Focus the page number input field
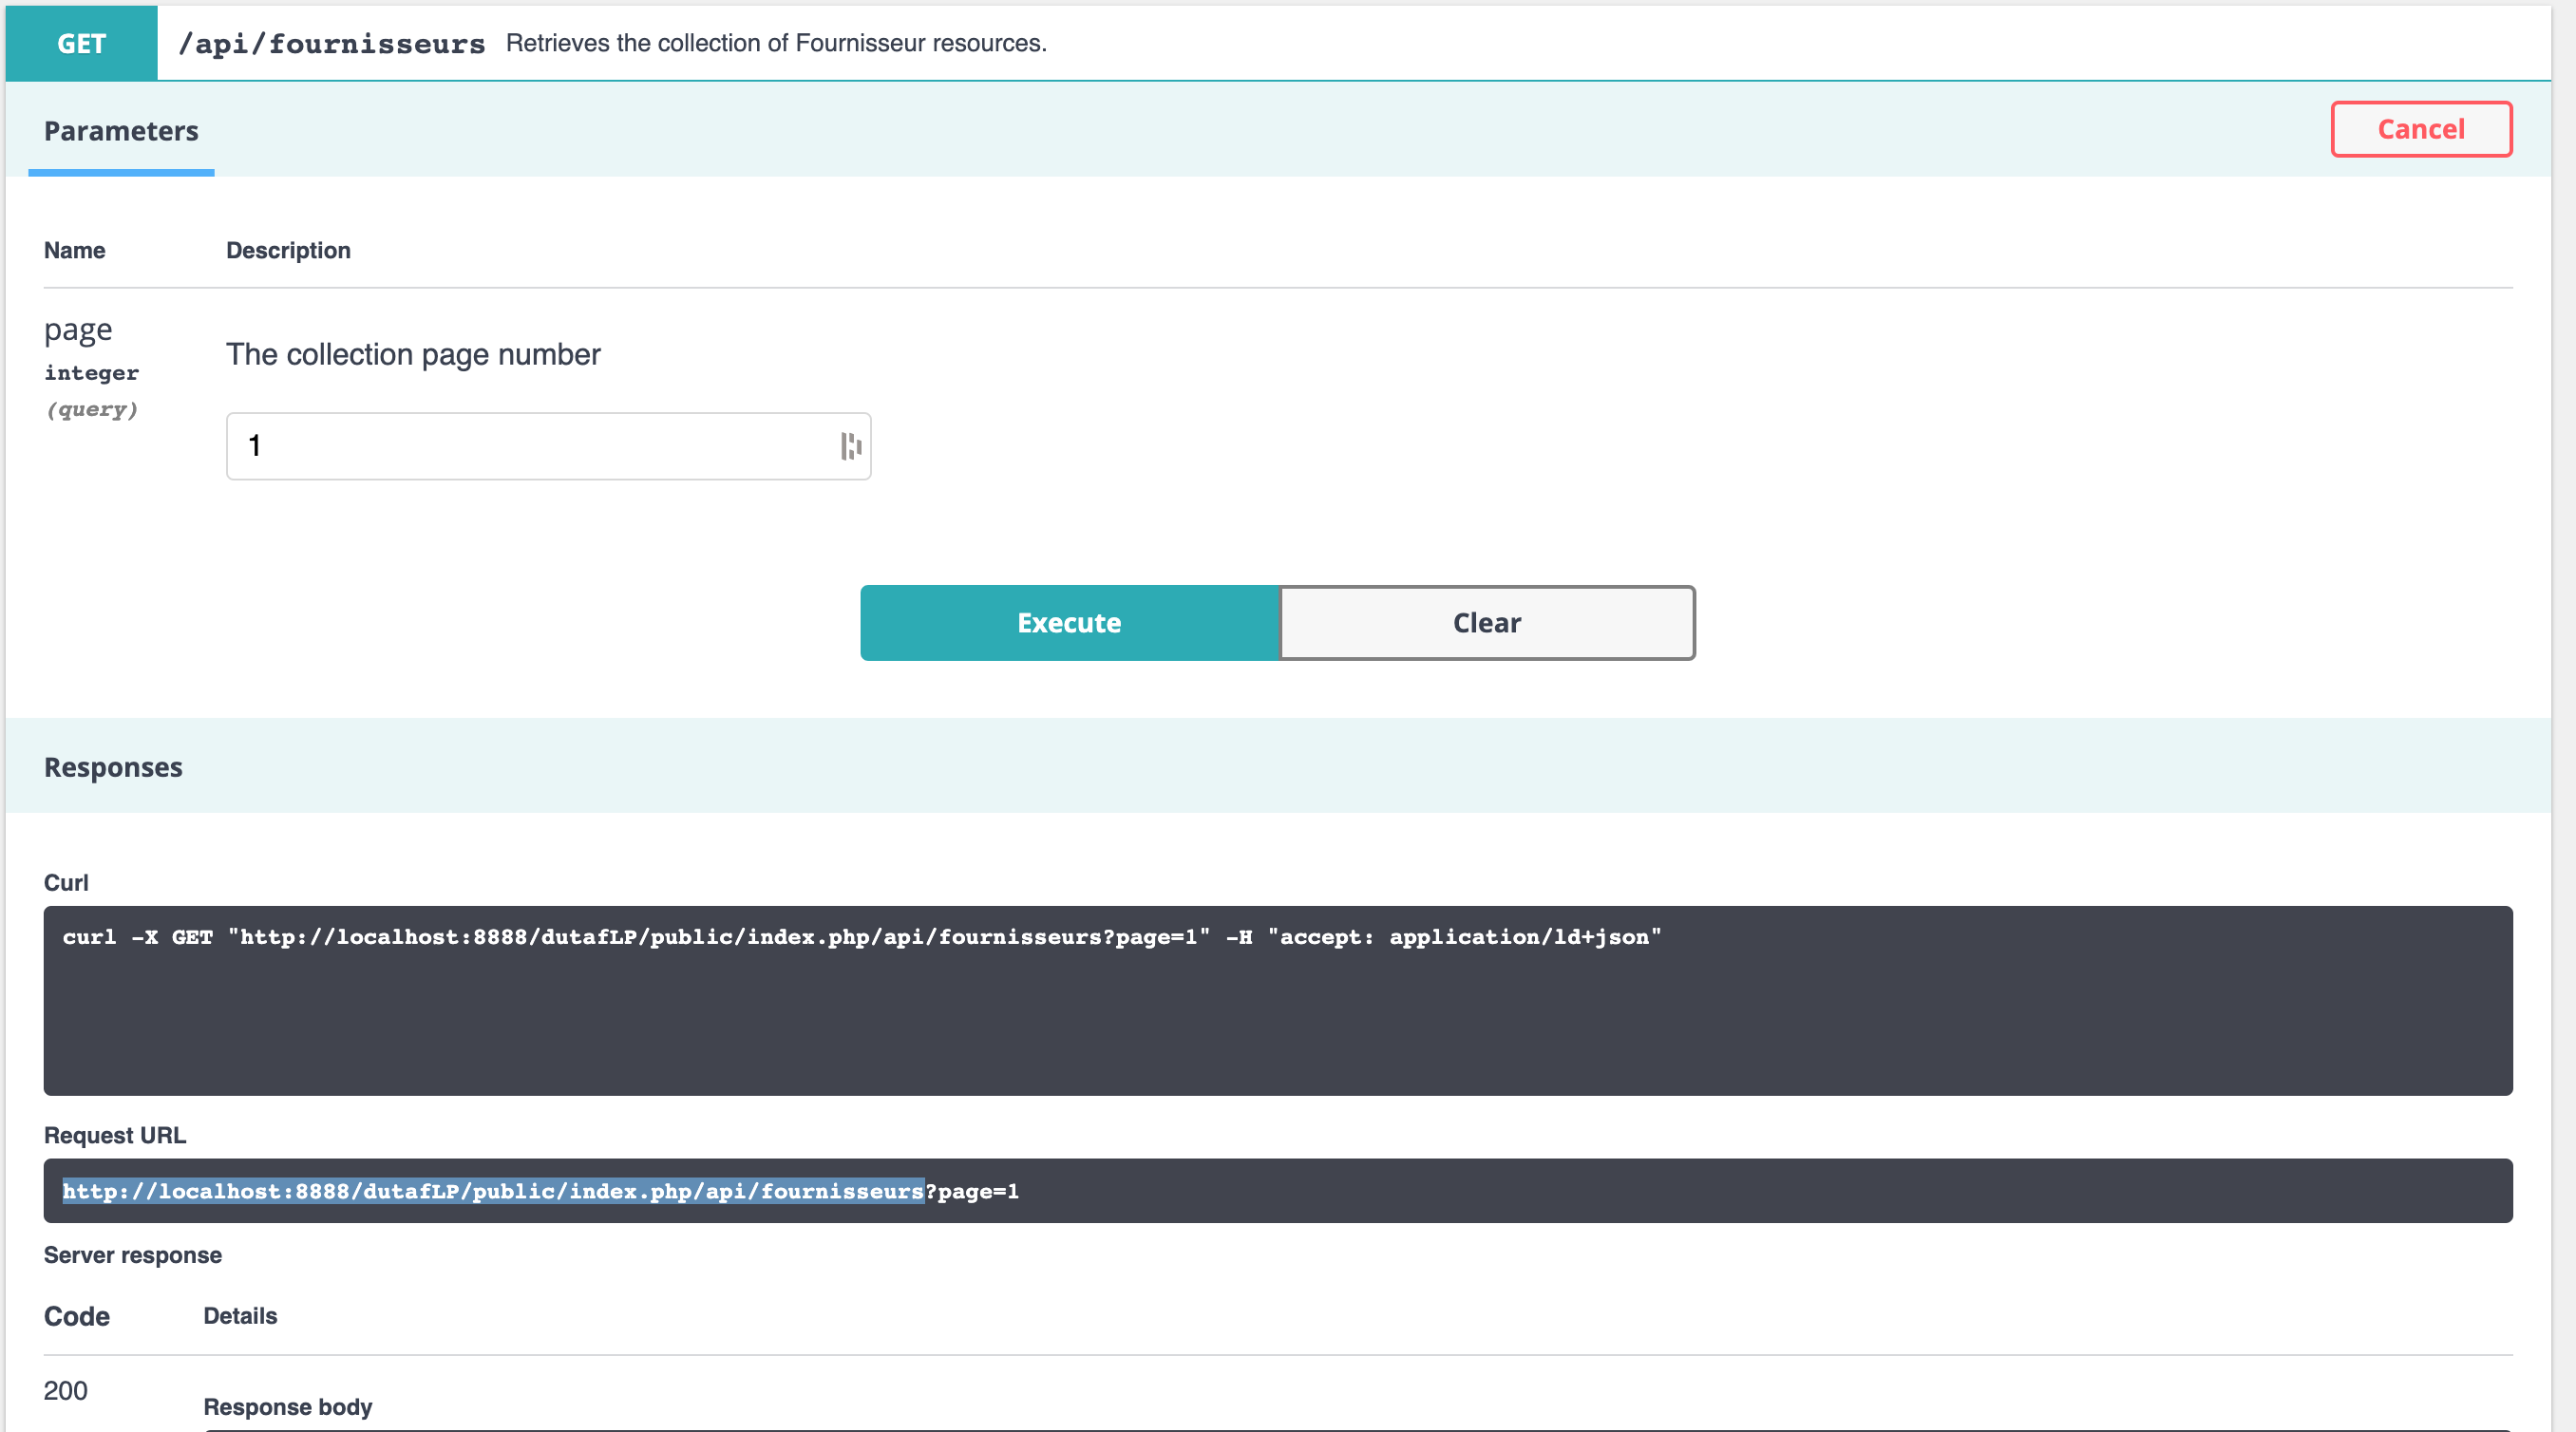The image size is (2576, 1432). (x=548, y=446)
